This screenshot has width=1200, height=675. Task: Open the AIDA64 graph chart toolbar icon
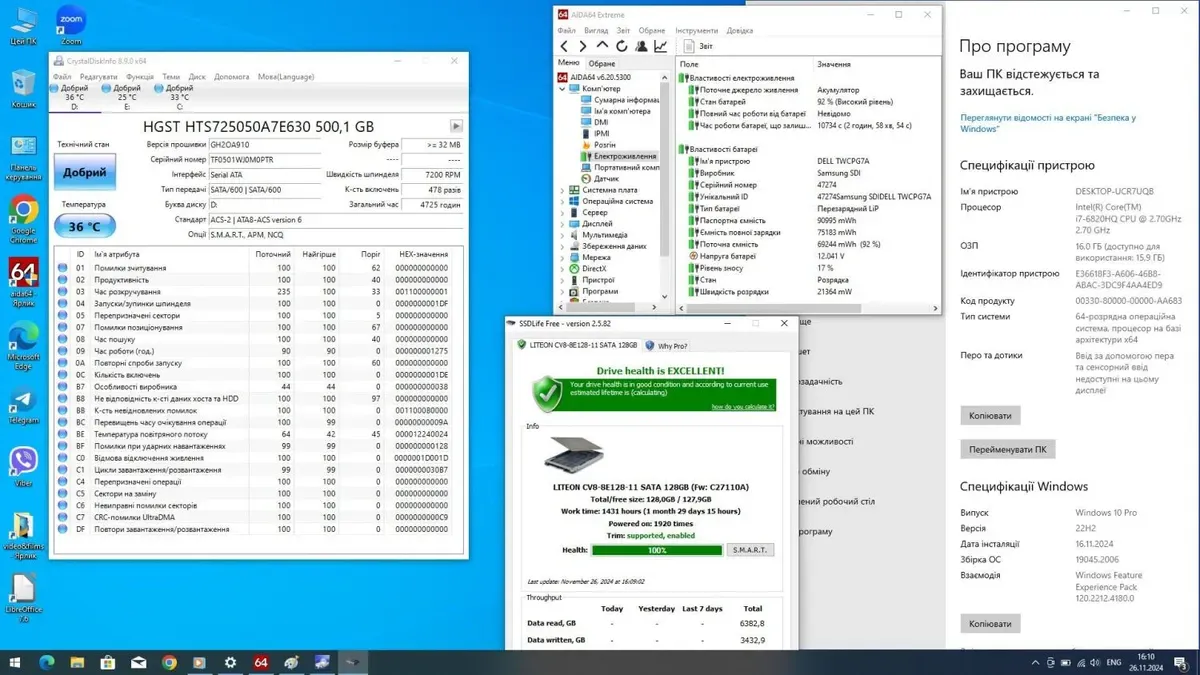661,46
